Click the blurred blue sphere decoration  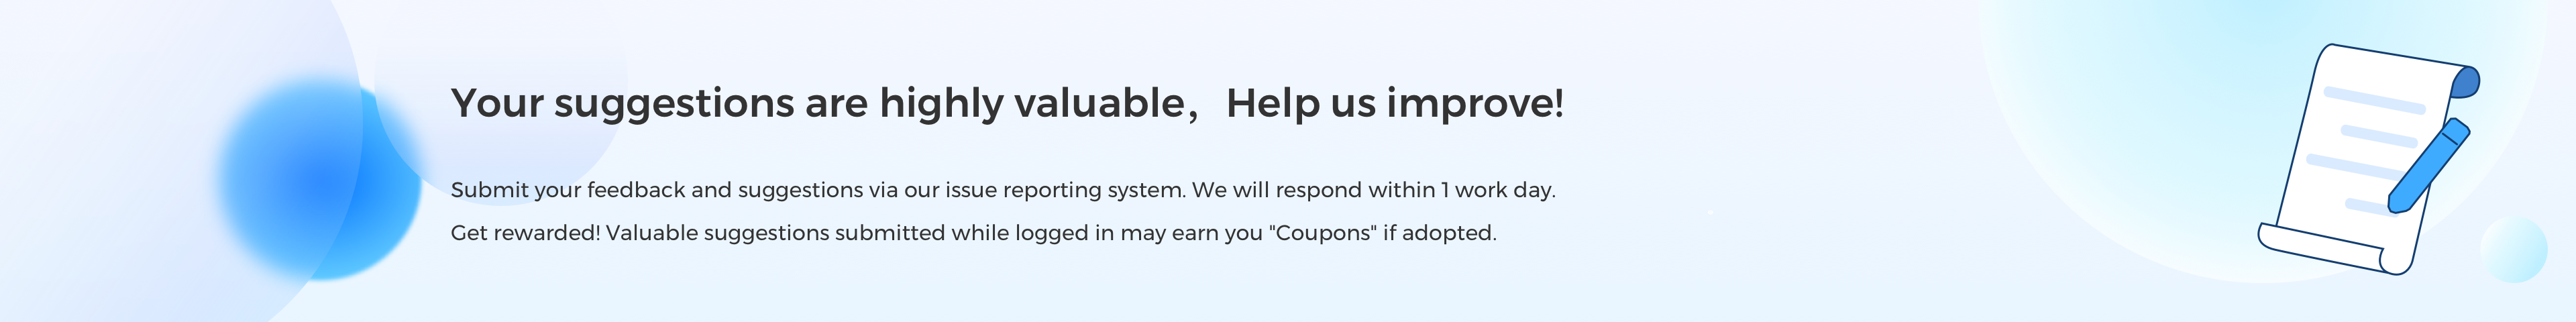[318, 180]
